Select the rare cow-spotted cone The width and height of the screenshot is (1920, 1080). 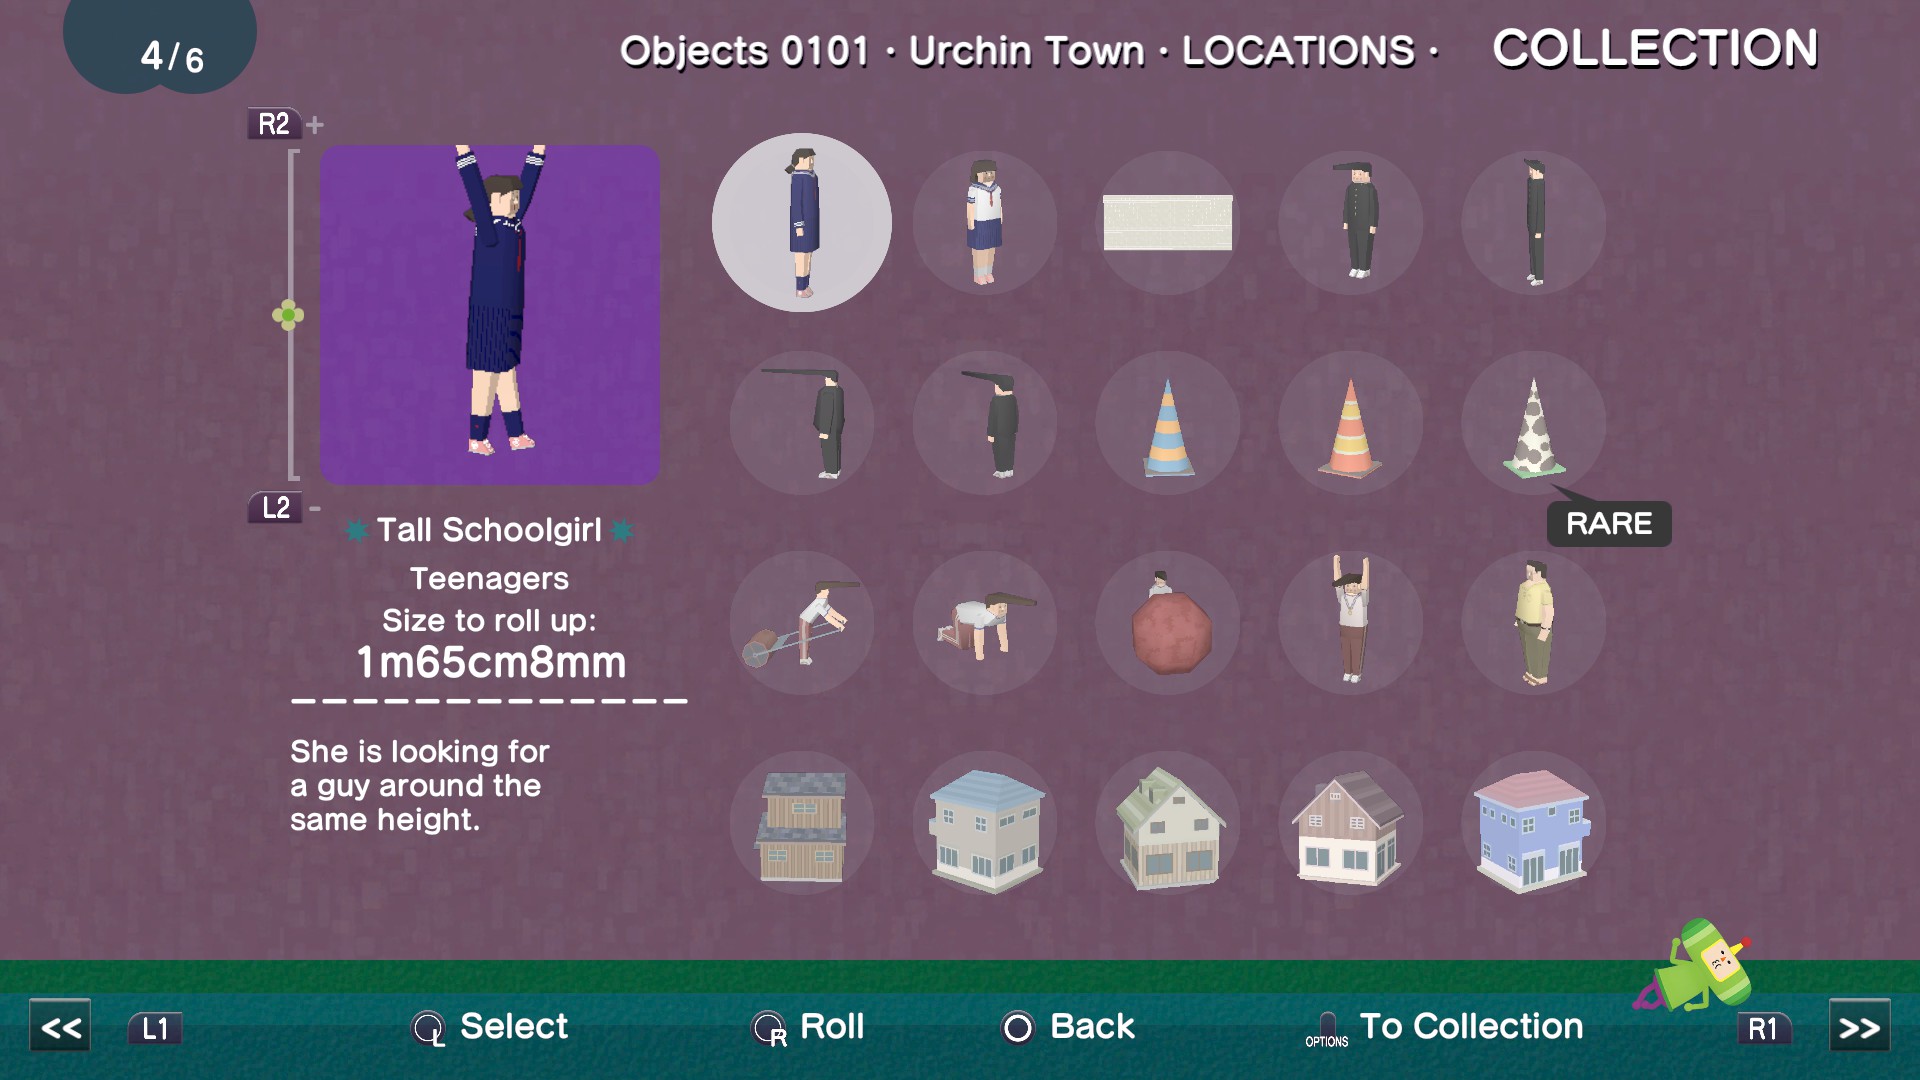(x=1534, y=422)
